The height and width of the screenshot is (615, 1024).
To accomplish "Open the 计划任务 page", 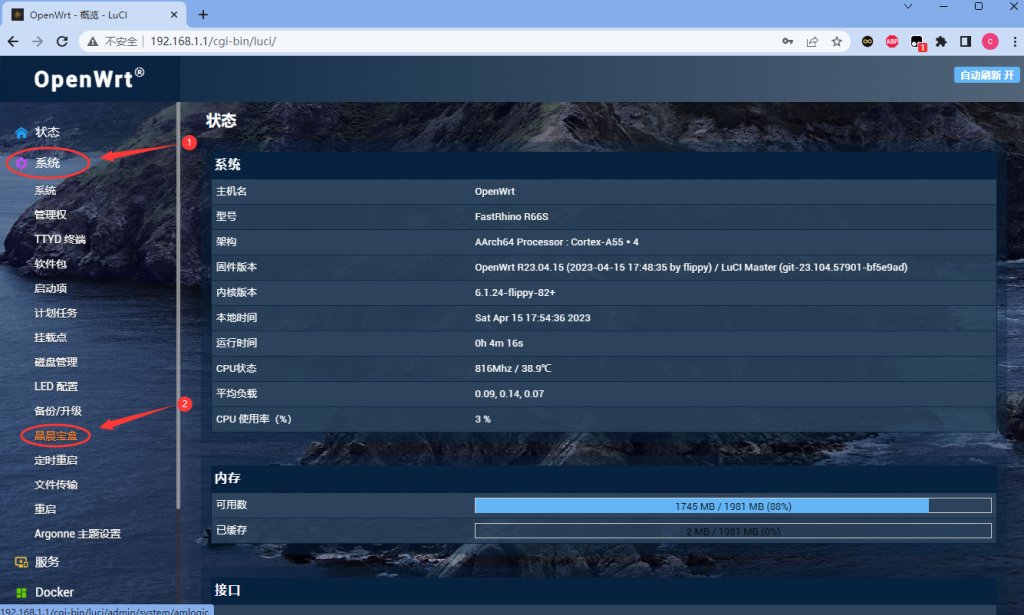I will (56, 313).
